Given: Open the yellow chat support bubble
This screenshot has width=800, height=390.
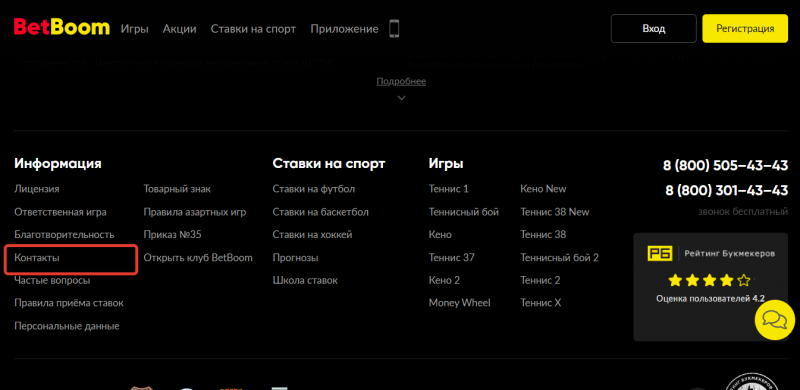Looking at the screenshot, I should point(774,320).
